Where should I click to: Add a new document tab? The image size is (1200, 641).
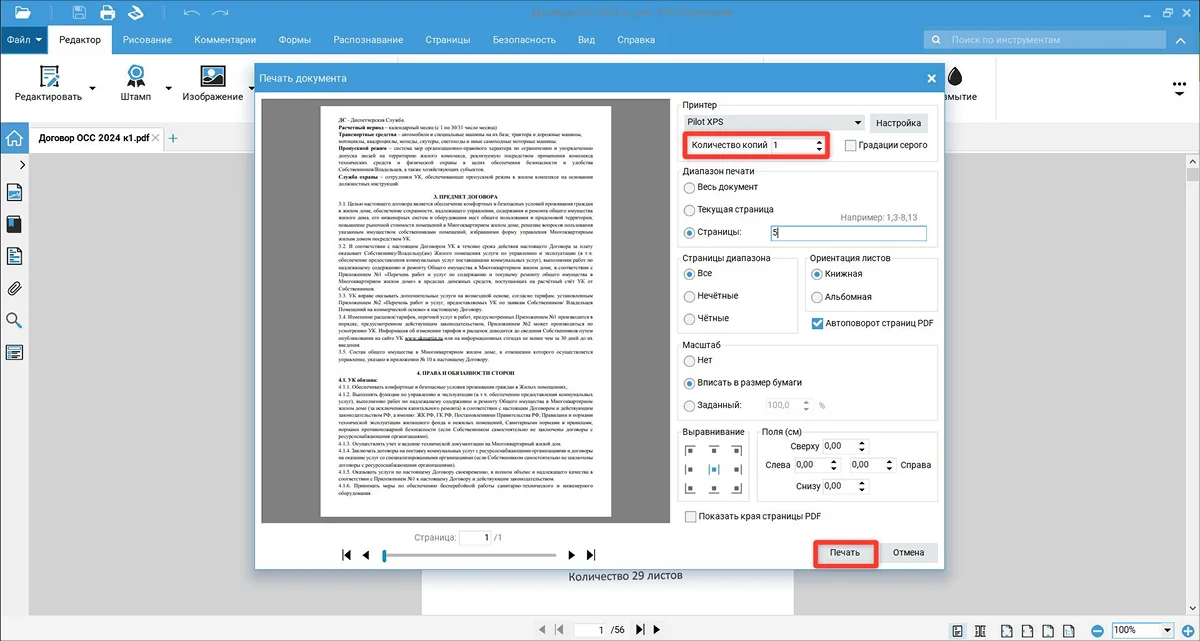[x=173, y=138]
